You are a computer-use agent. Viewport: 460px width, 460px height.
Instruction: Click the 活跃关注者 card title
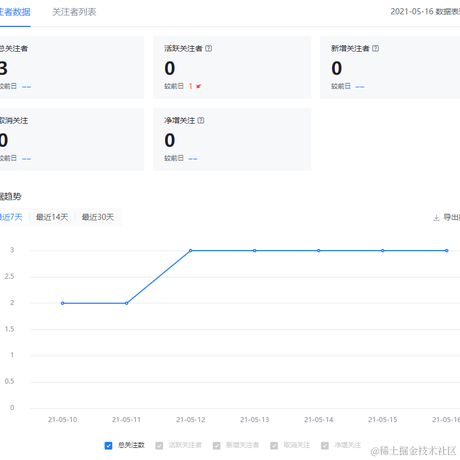tap(183, 49)
